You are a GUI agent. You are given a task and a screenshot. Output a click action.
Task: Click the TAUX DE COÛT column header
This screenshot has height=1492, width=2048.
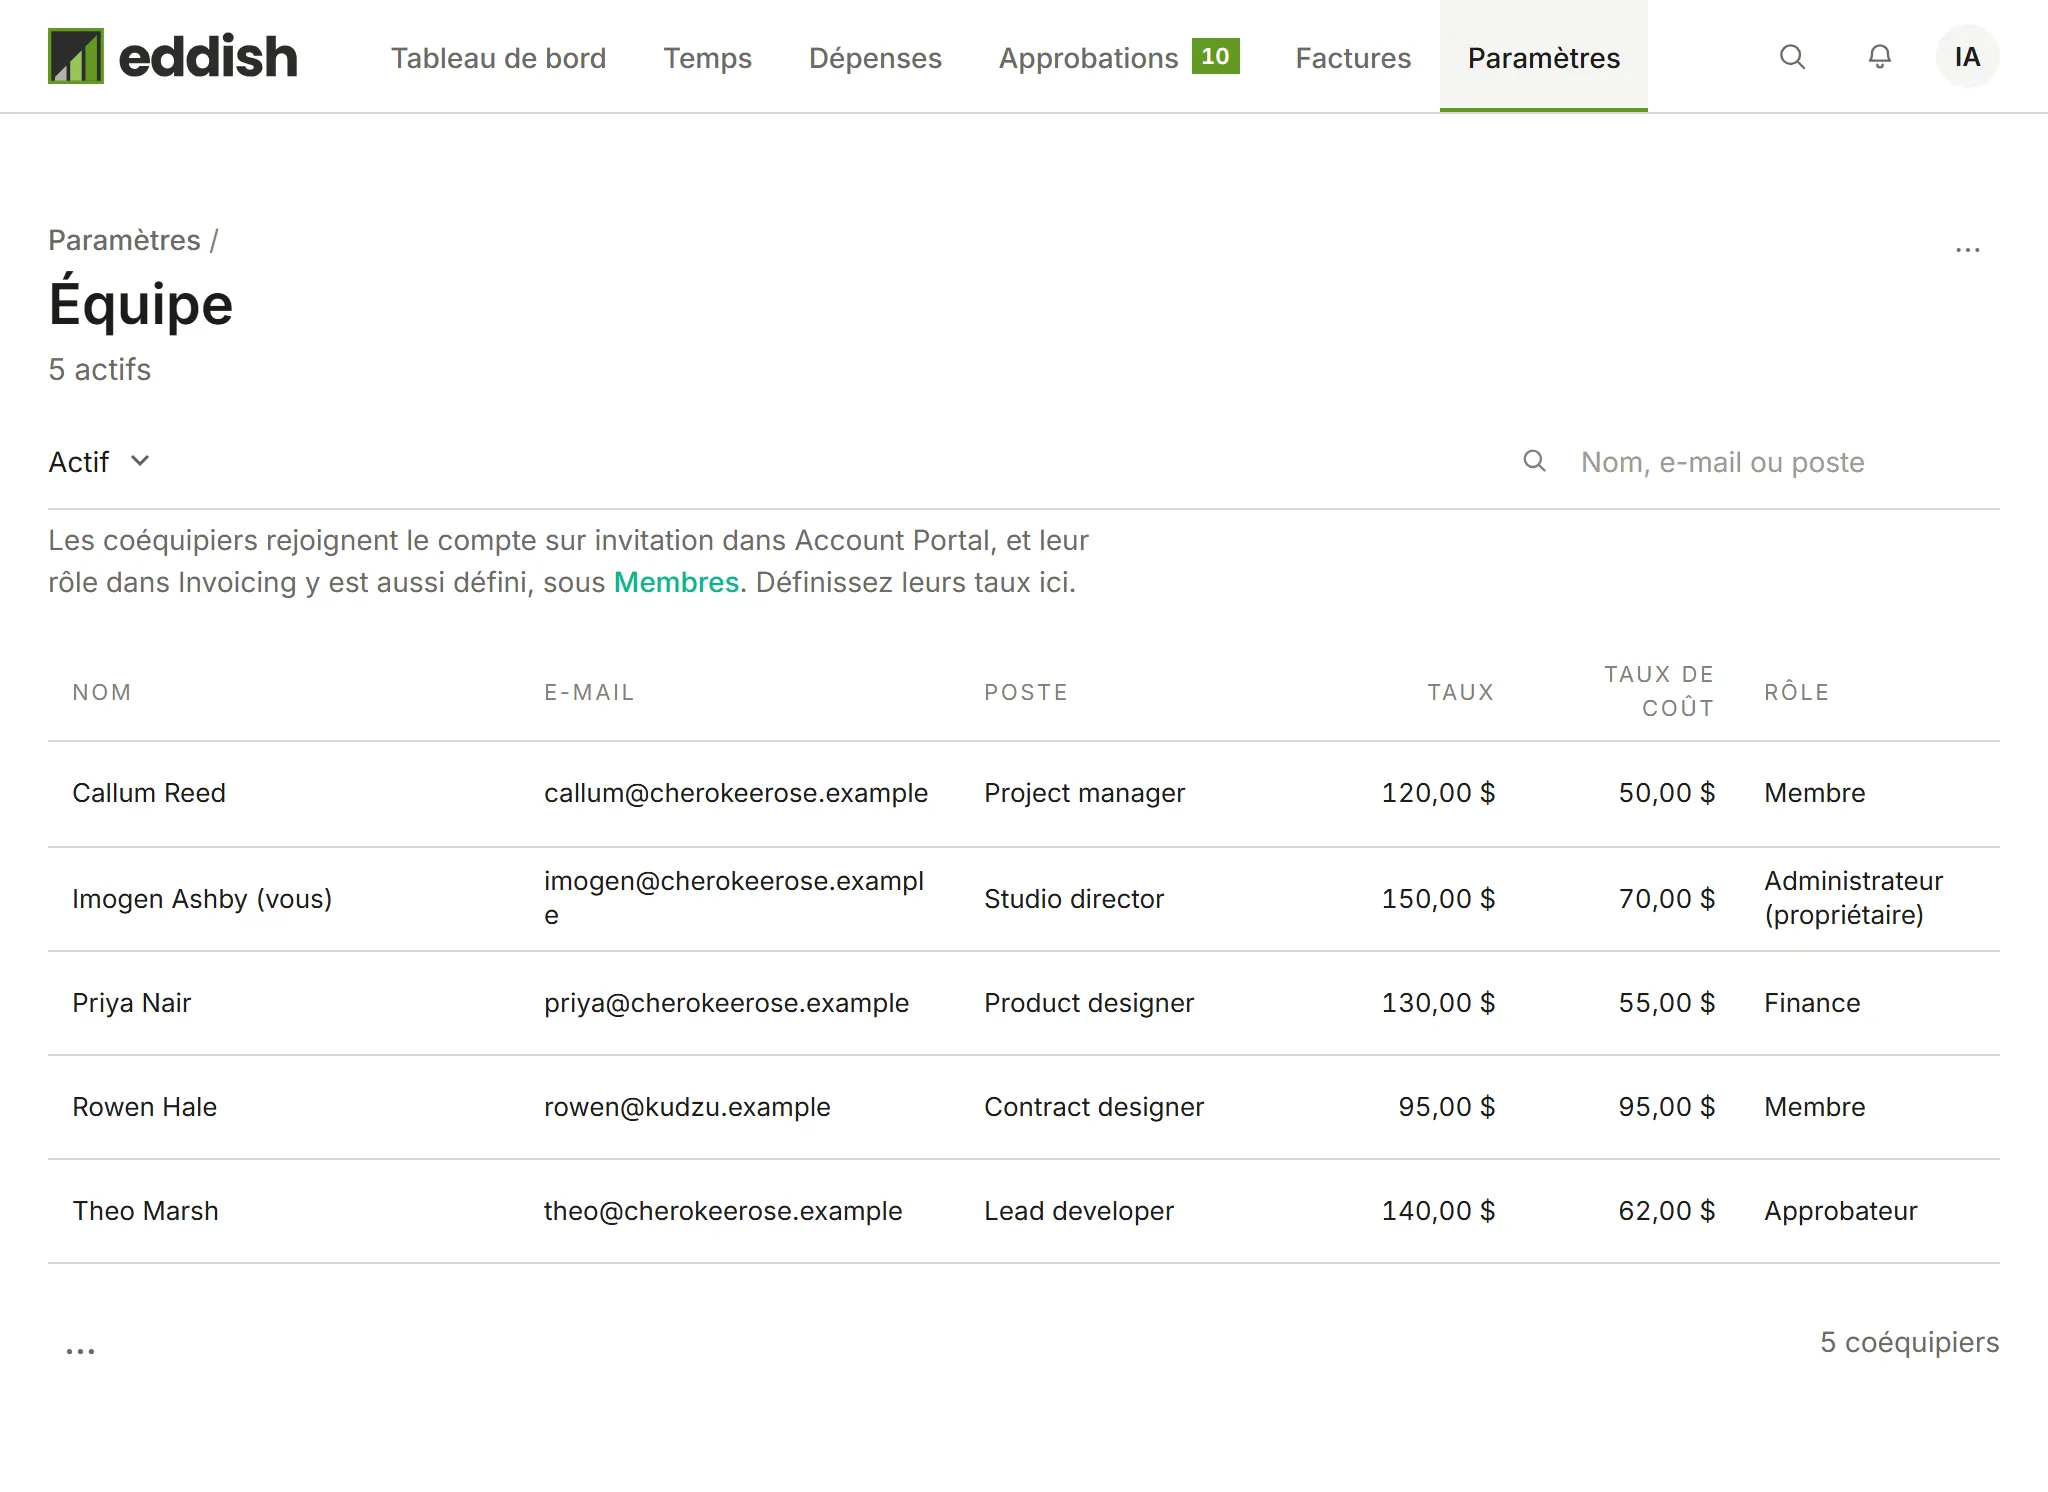(x=1659, y=691)
